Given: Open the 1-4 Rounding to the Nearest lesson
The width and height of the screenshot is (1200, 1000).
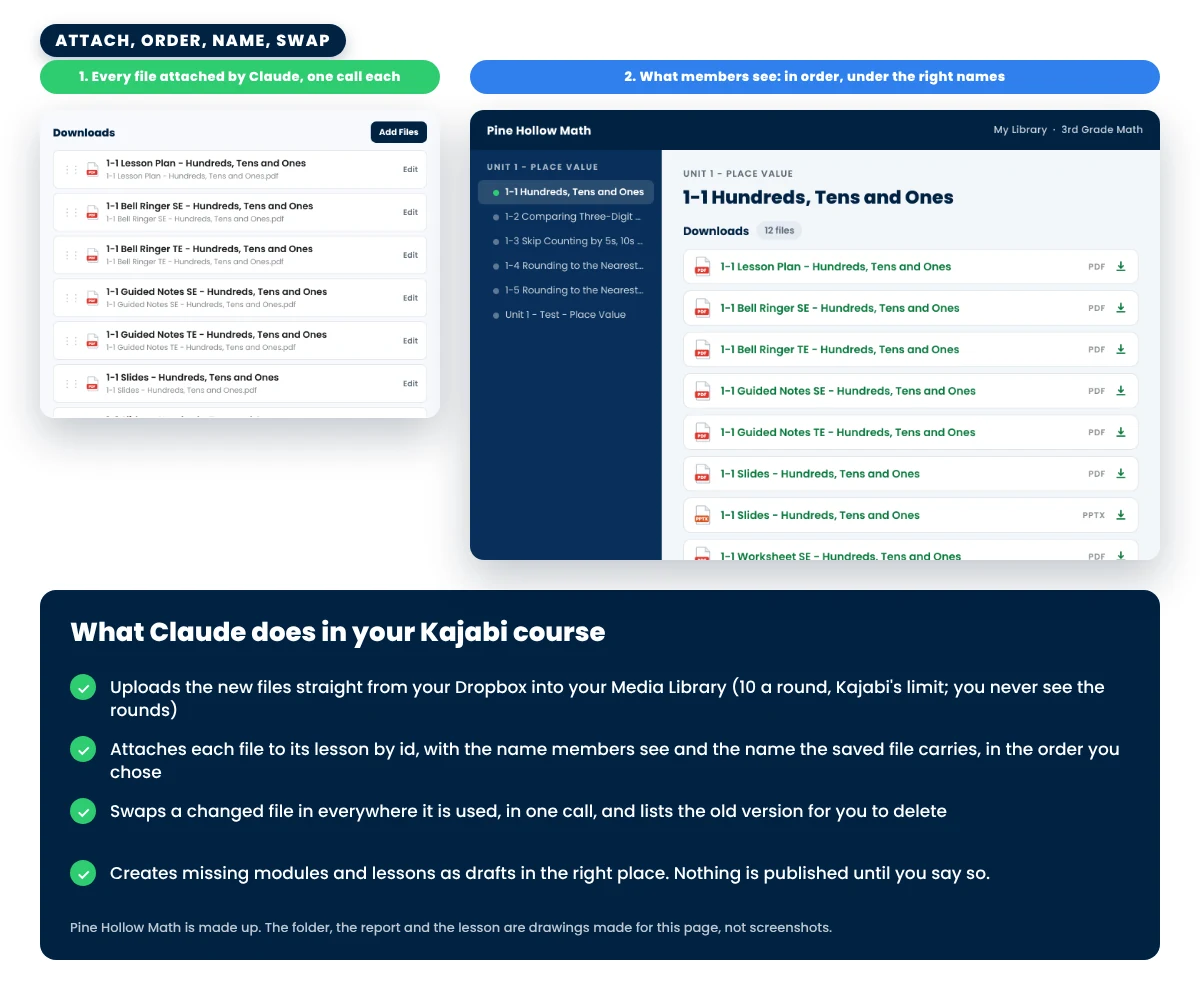Looking at the screenshot, I should tap(566, 266).
